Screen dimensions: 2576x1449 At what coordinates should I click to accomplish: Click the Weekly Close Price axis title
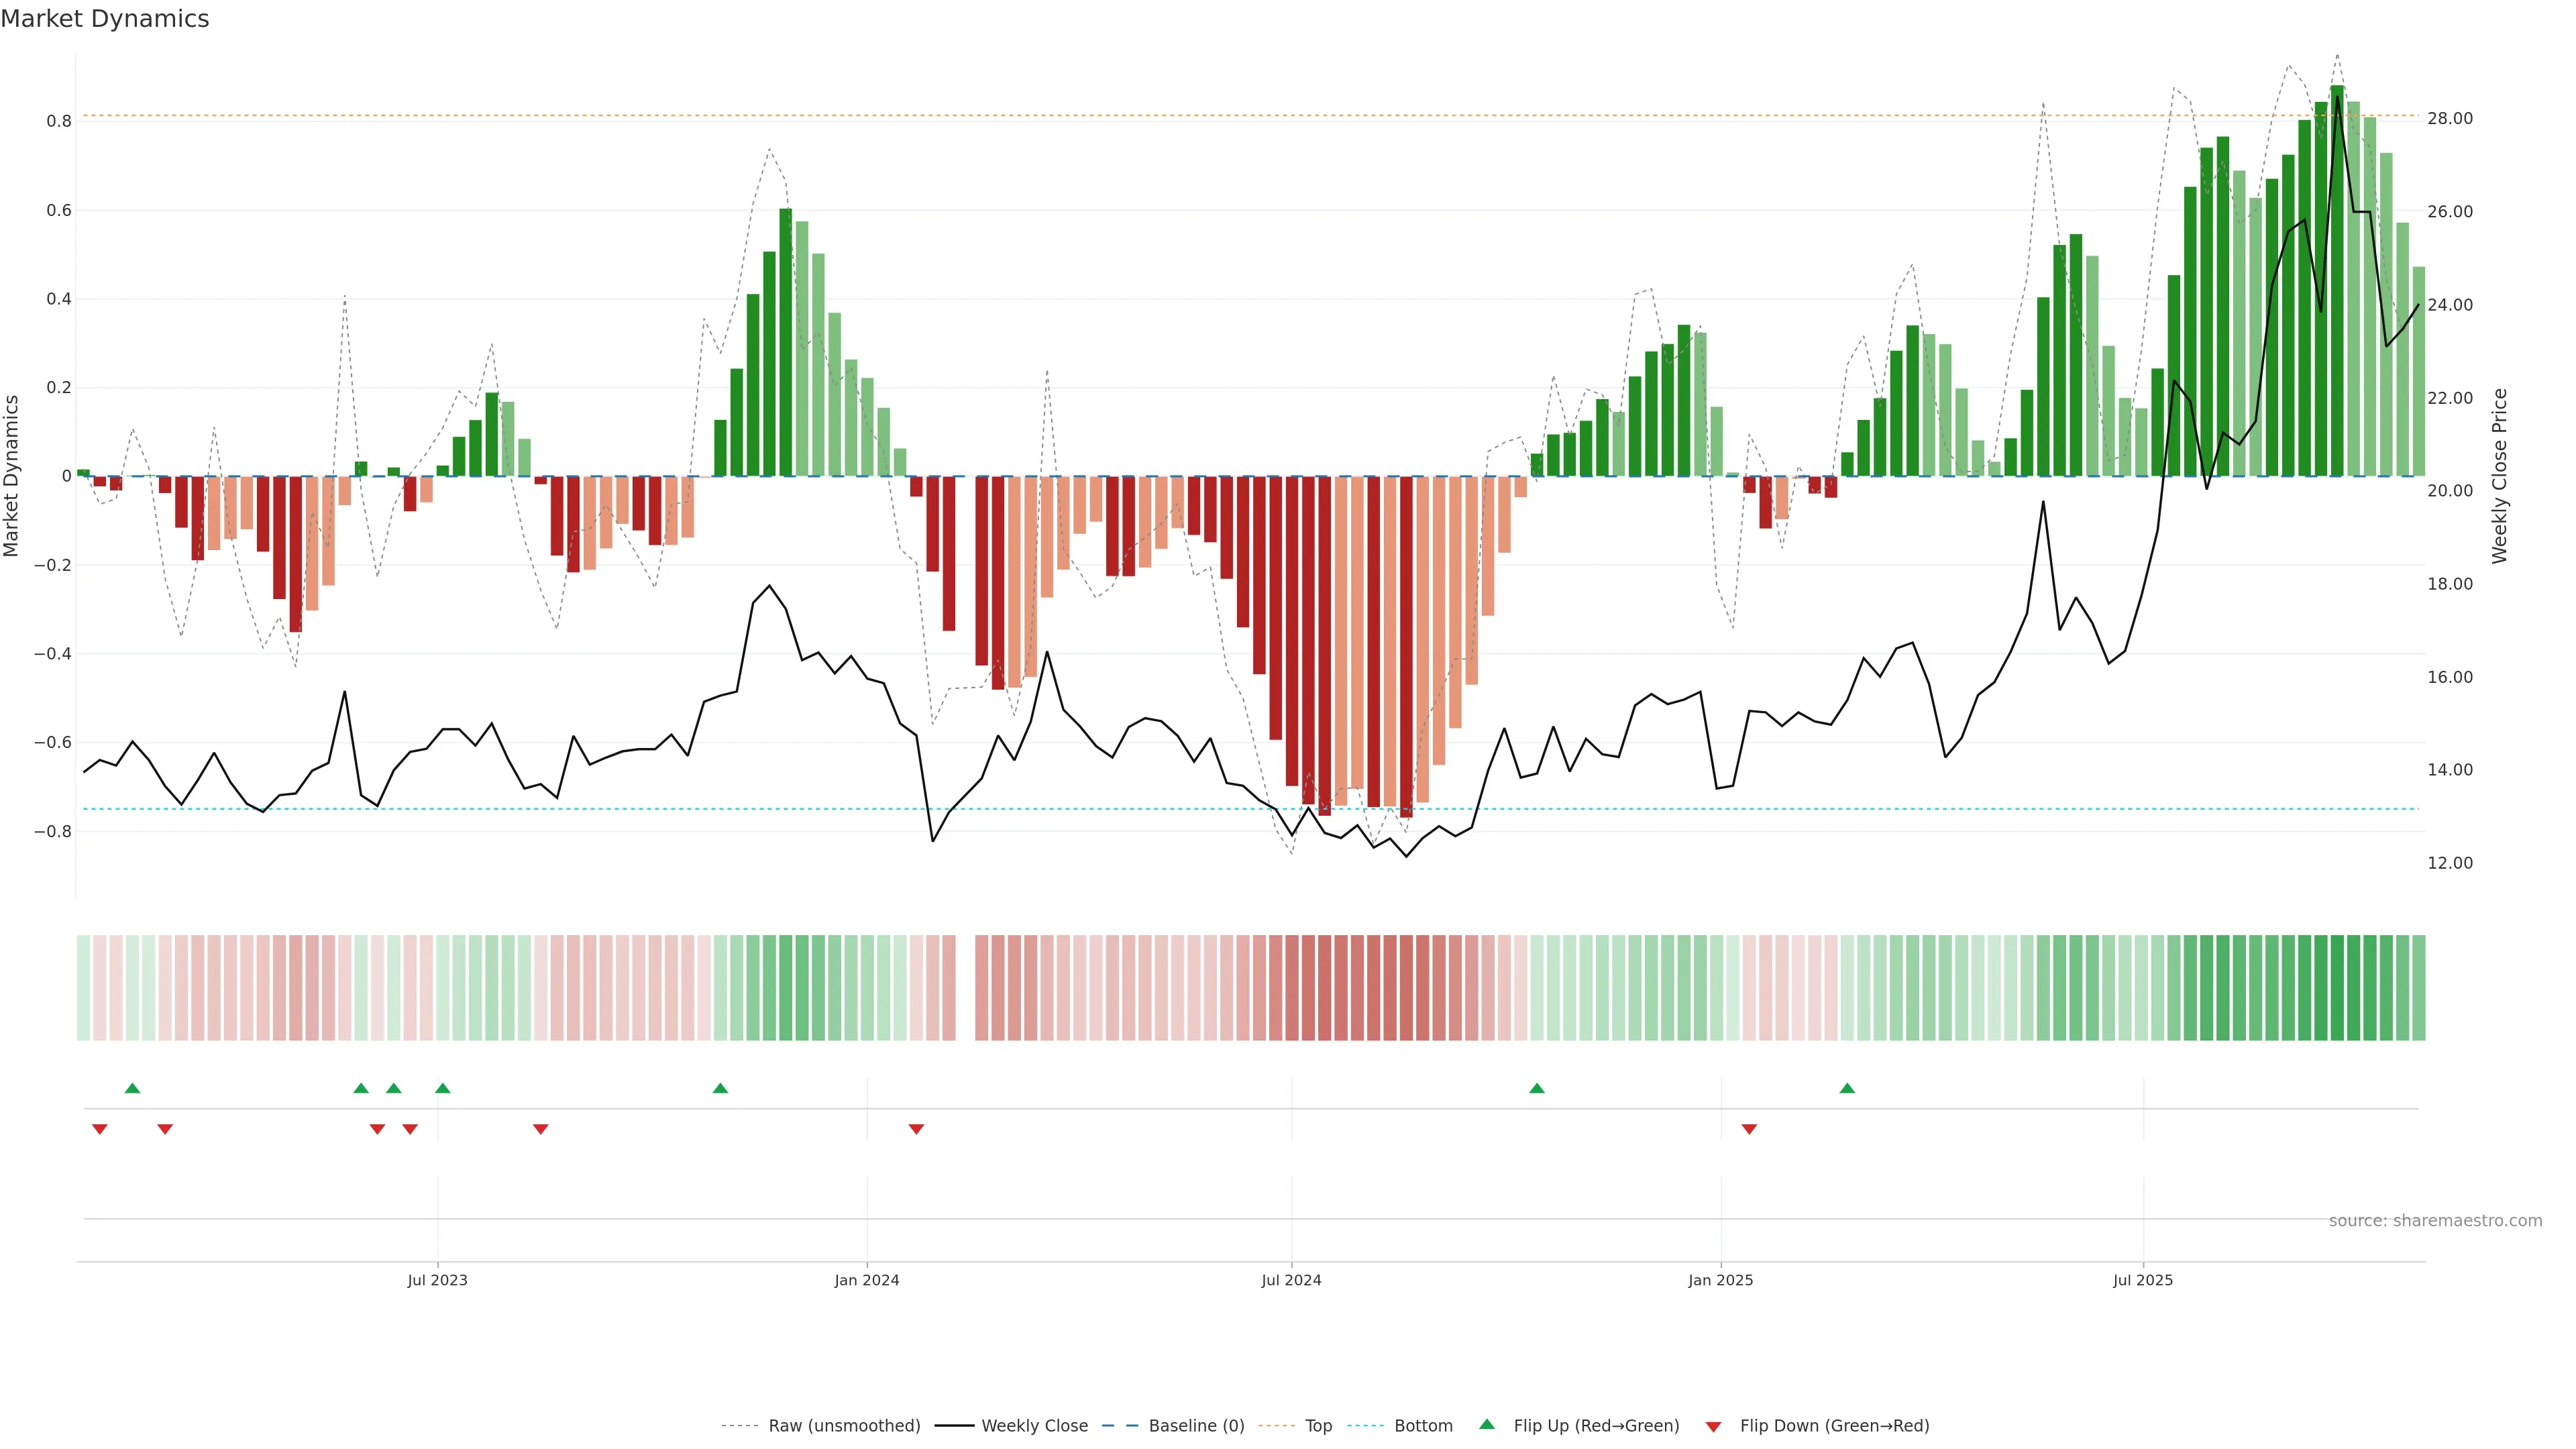tap(2499, 476)
